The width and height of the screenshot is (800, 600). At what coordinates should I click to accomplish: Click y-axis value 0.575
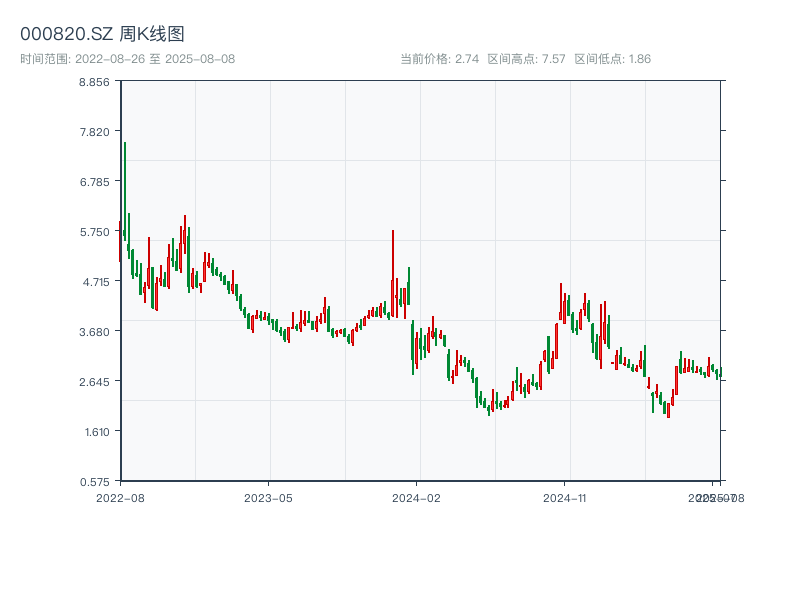[94, 482]
